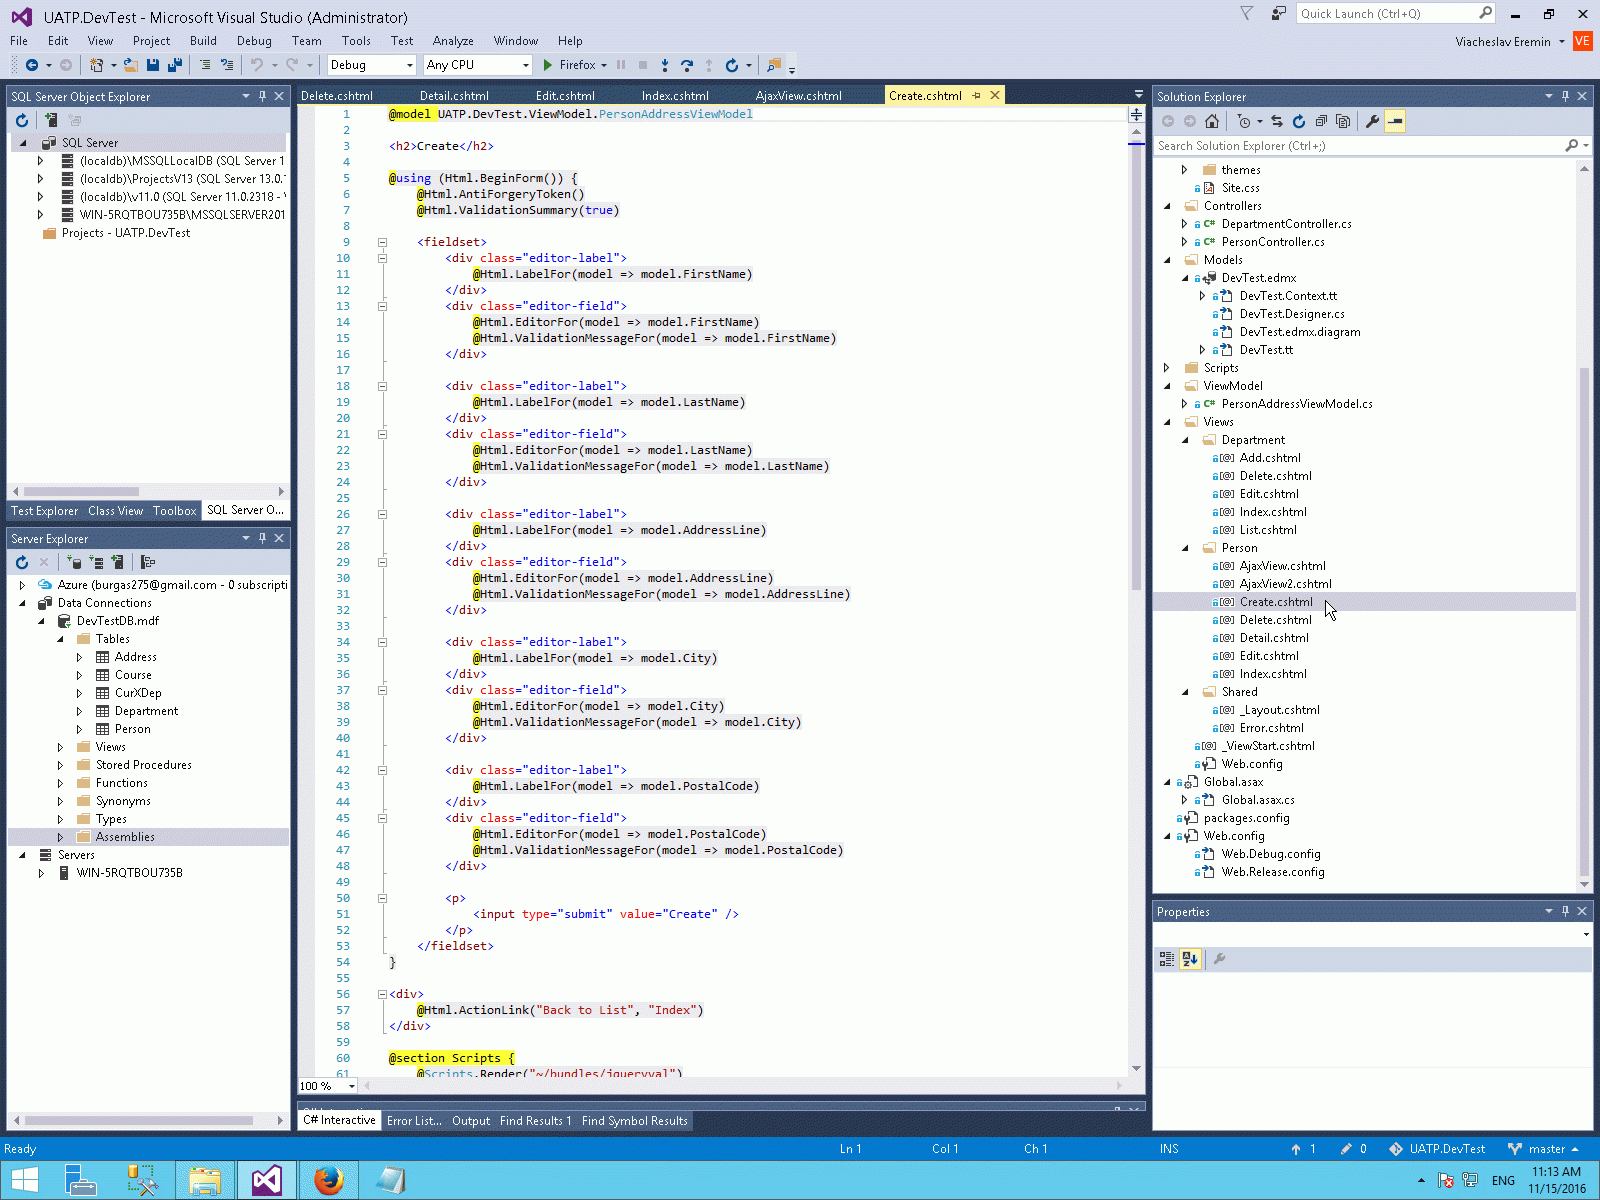
Task: Toggle the Alphabetical sort button in Properties
Action: [x=1190, y=959]
